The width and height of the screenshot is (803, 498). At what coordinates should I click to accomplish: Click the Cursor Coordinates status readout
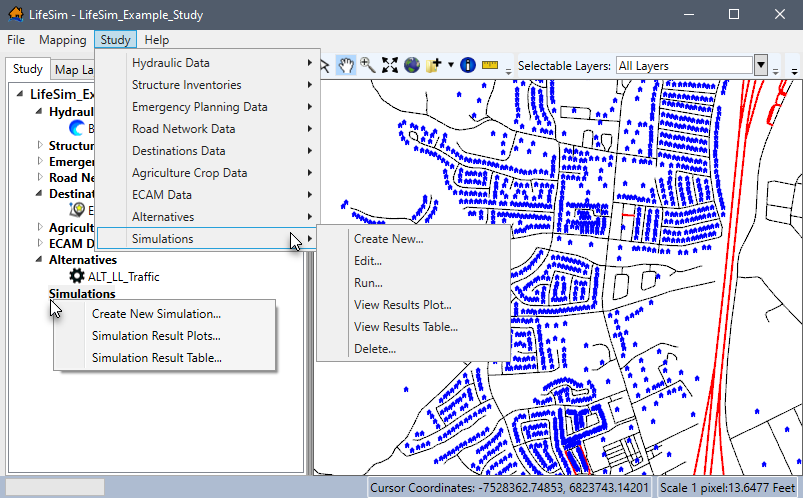pyautogui.click(x=509, y=487)
